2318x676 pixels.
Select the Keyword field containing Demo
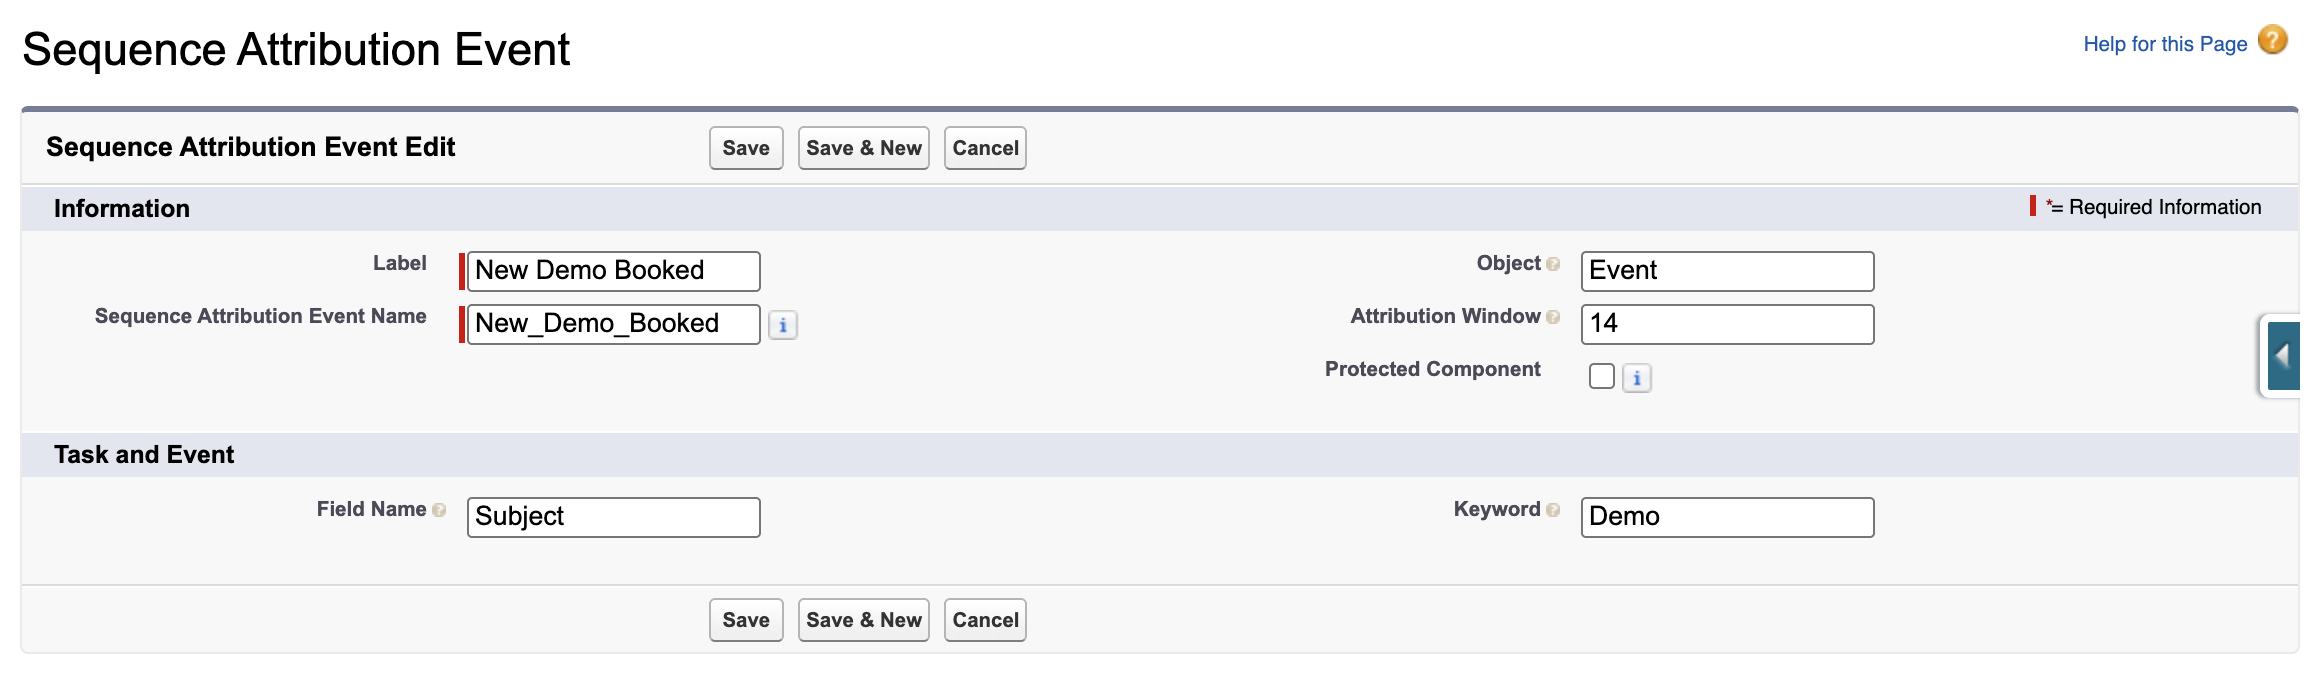(1727, 517)
